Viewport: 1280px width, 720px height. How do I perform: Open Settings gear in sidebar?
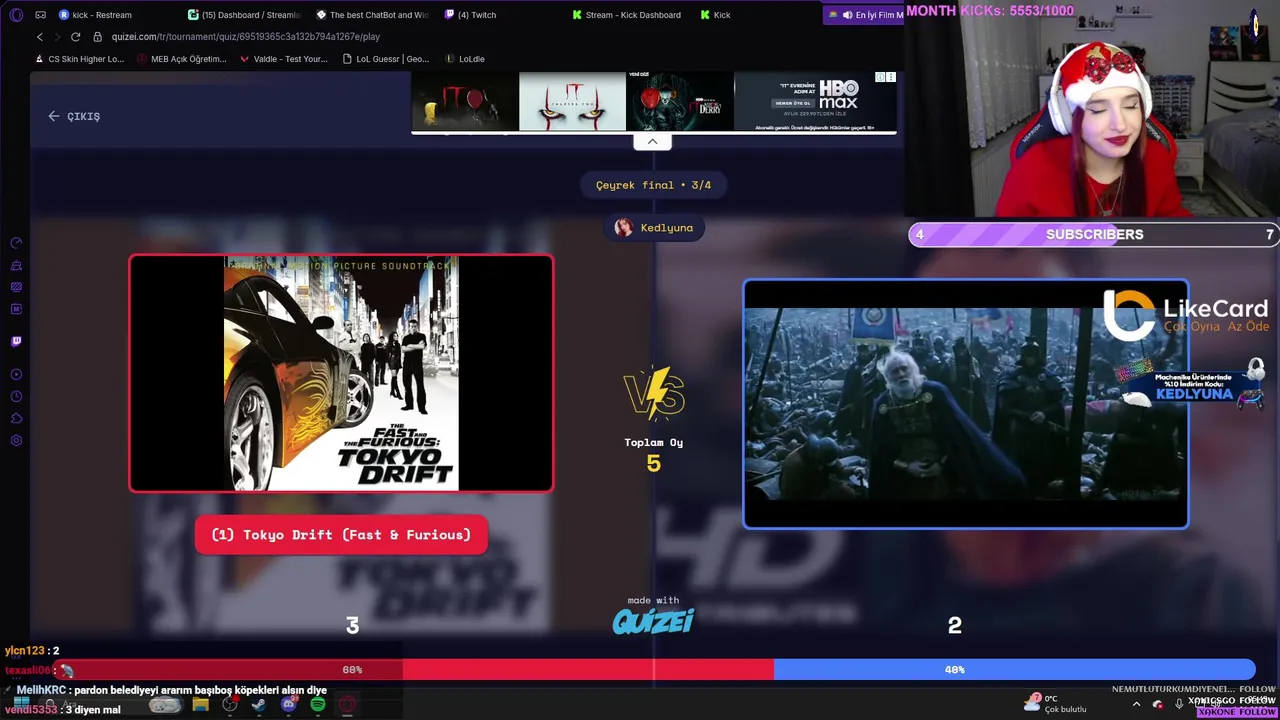[x=16, y=441]
